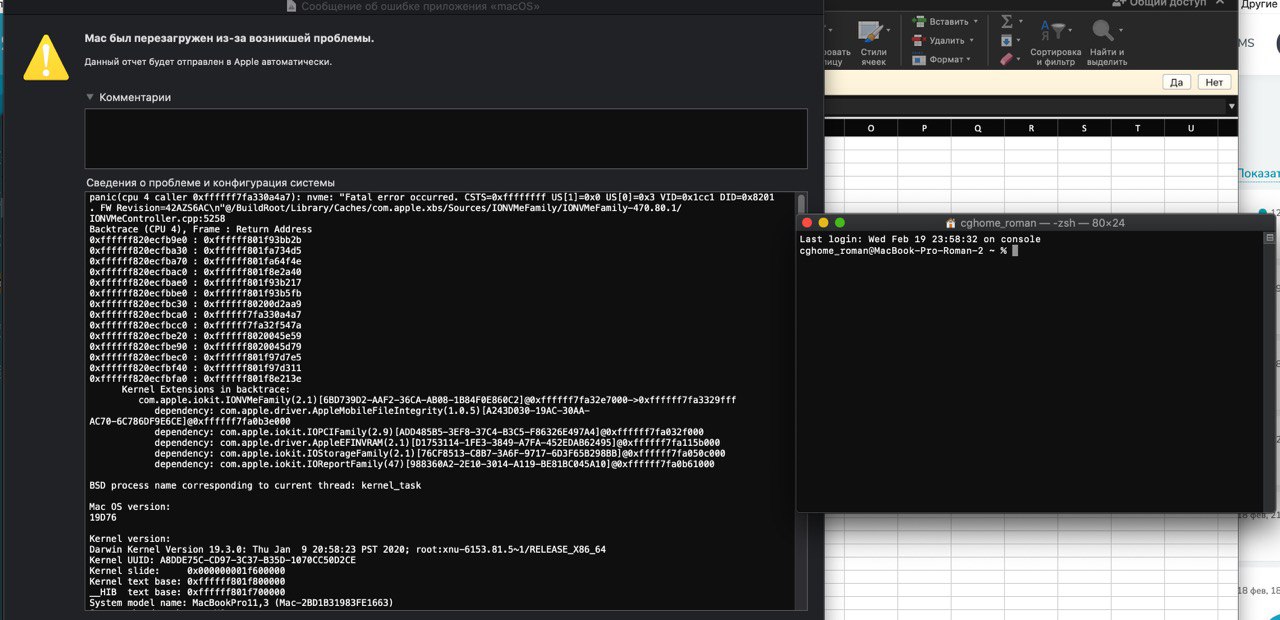Viewport: 1280px width, 620px height.
Task: Open the Вставить dropdown arrow
Action: click(x=974, y=21)
